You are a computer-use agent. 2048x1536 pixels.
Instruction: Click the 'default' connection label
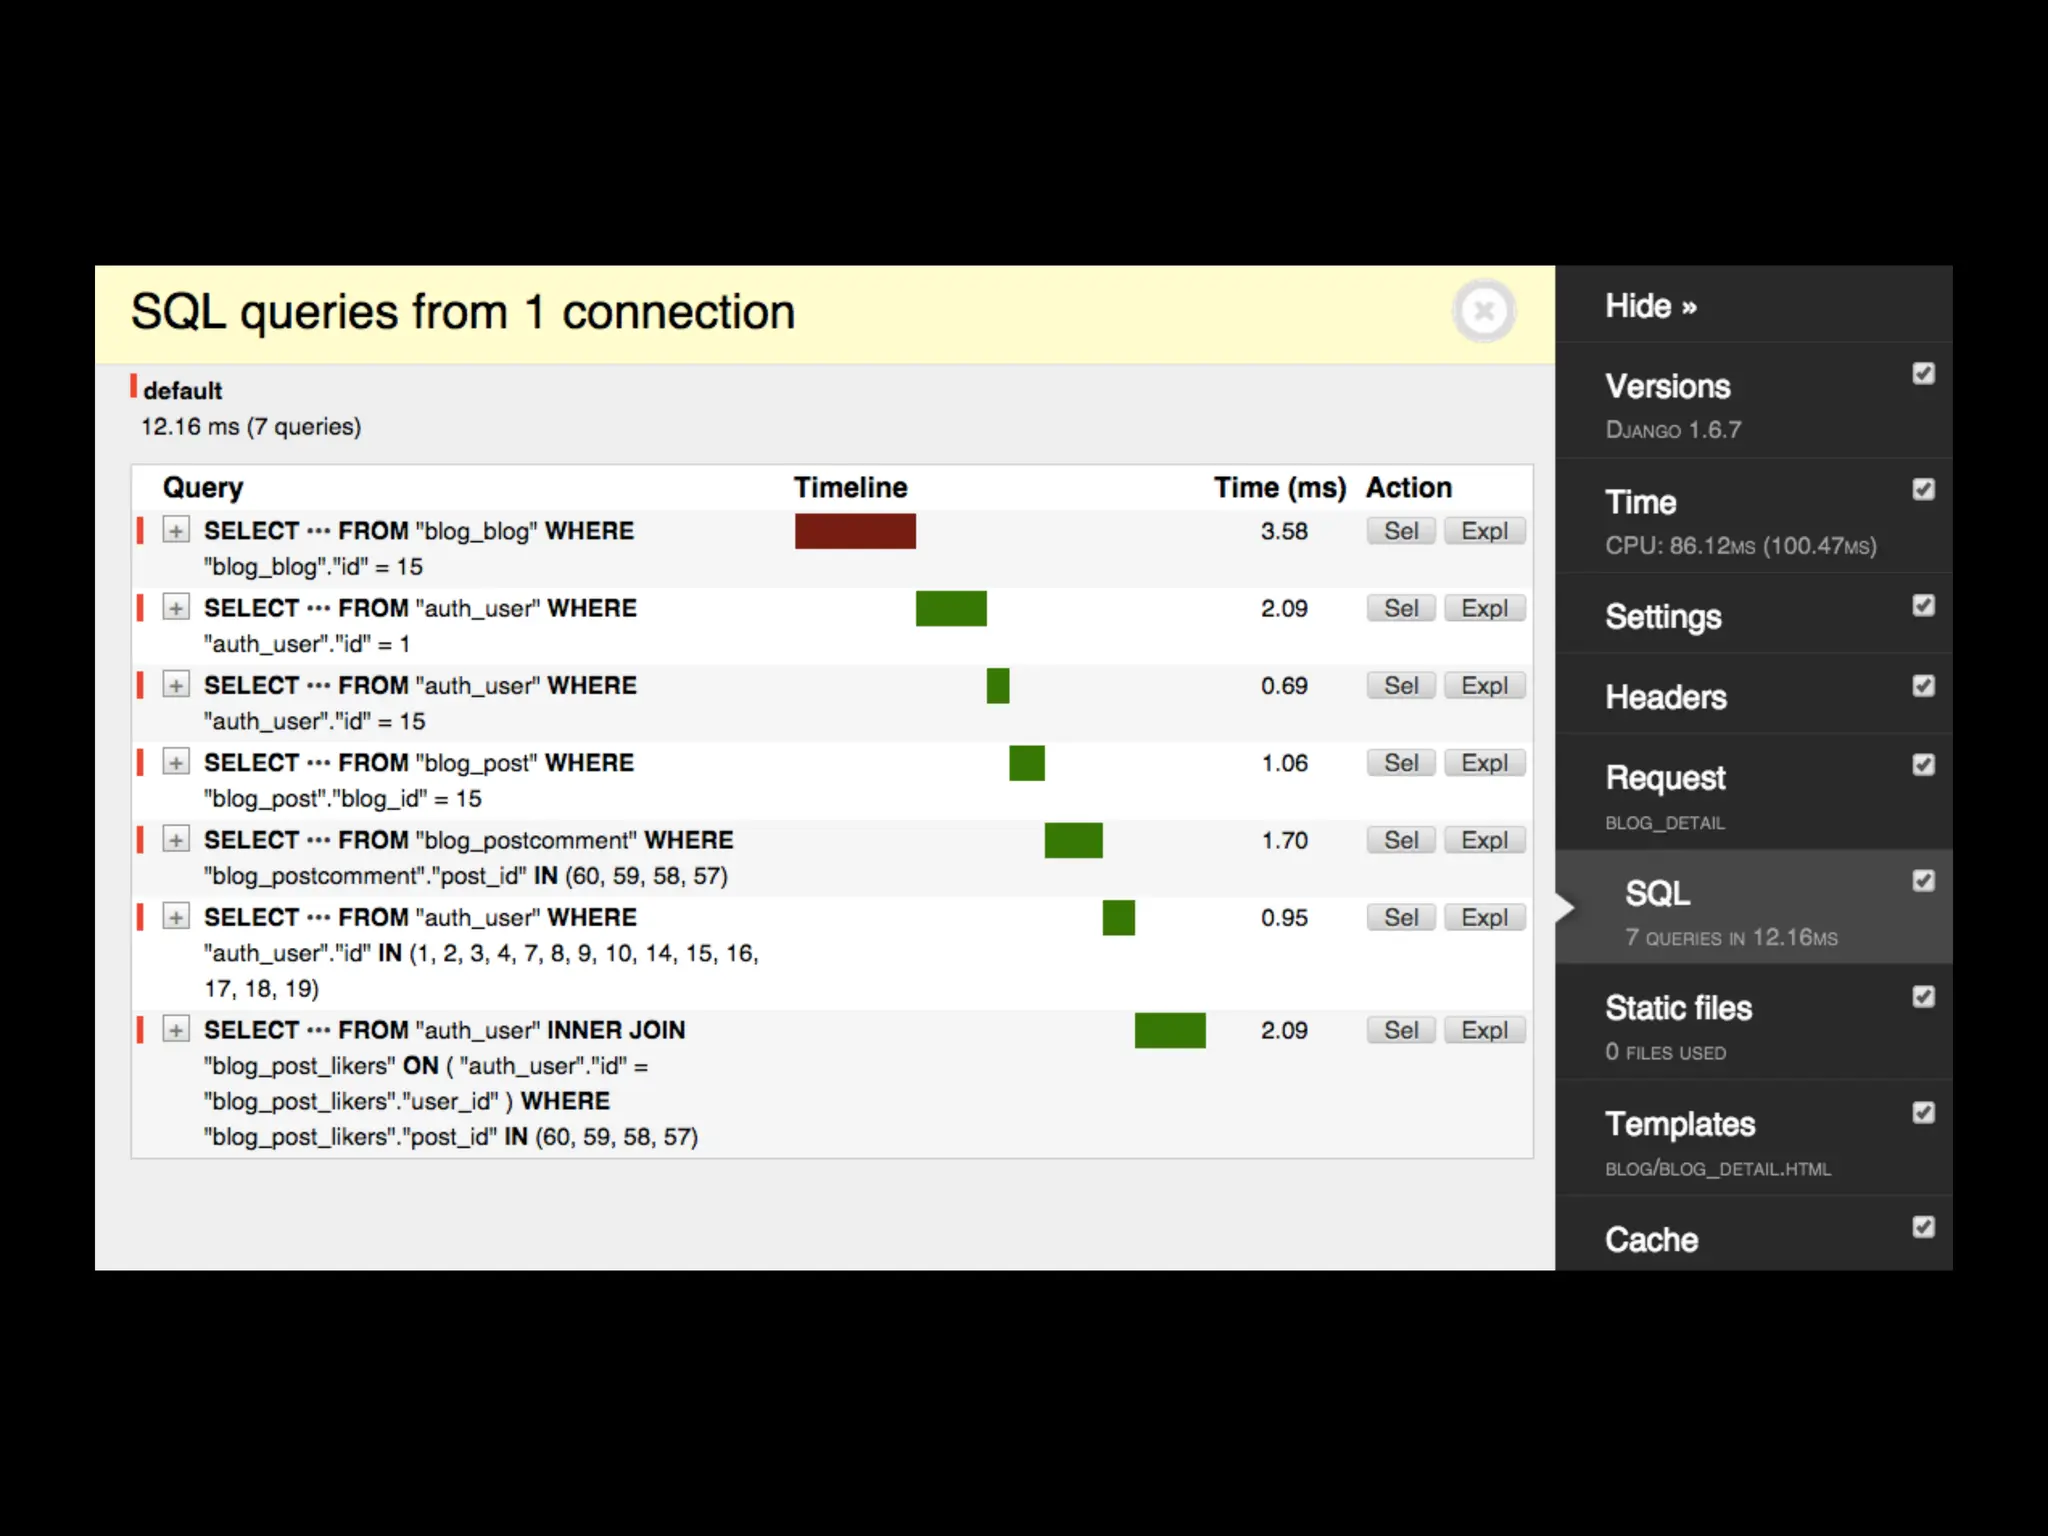click(x=182, y=390)
